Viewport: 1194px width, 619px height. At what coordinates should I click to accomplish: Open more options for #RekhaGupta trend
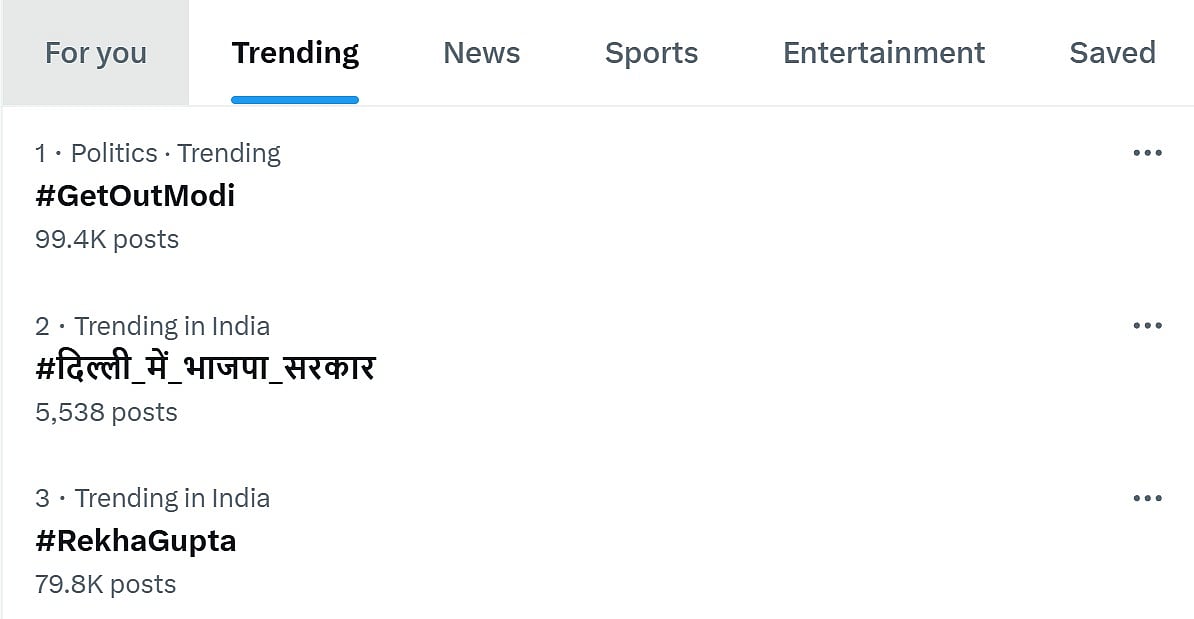(1147, 498)
